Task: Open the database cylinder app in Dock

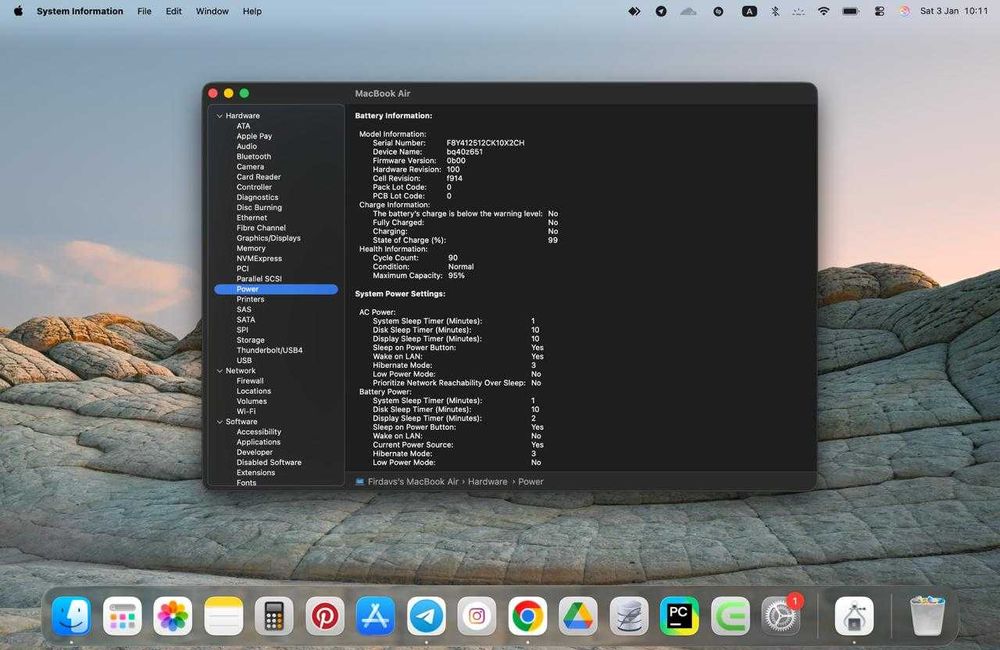Action: pyautogui.click(x=629, y=616)
